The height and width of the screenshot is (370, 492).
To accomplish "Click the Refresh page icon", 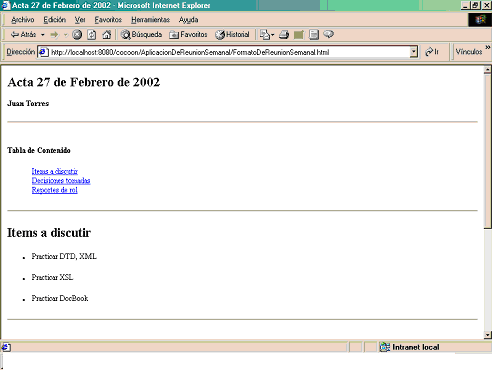I will [92, 35].
